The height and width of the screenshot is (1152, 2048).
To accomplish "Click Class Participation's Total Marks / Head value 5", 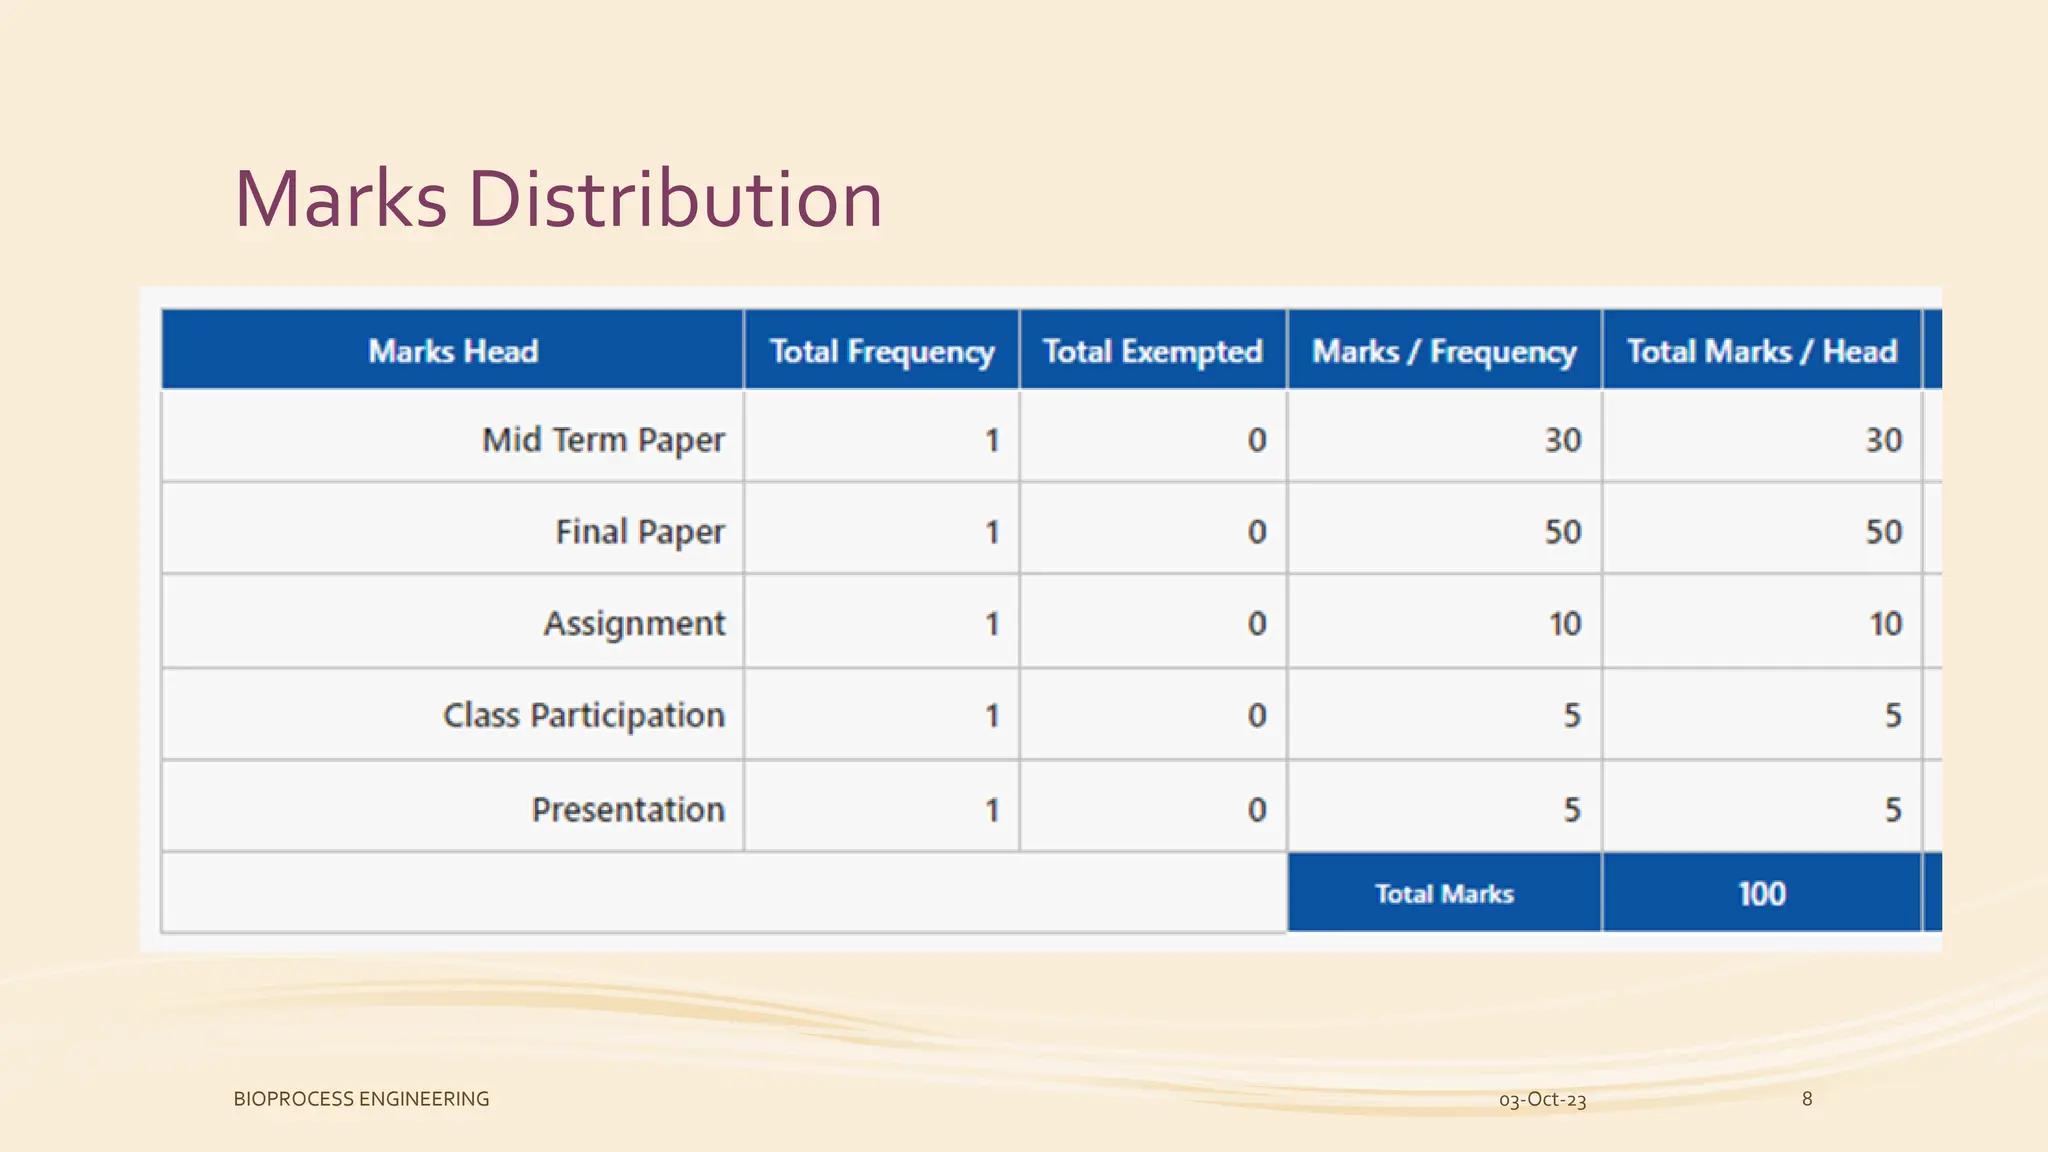I will [x=1893, y=716].
